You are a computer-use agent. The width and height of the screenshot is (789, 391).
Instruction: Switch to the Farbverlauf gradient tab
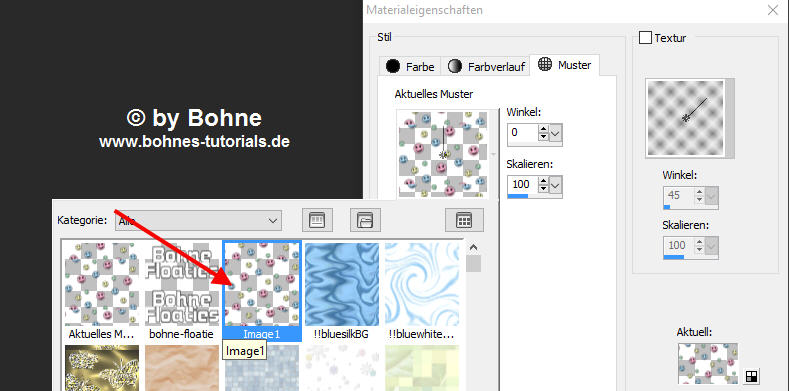pos(486,66)
